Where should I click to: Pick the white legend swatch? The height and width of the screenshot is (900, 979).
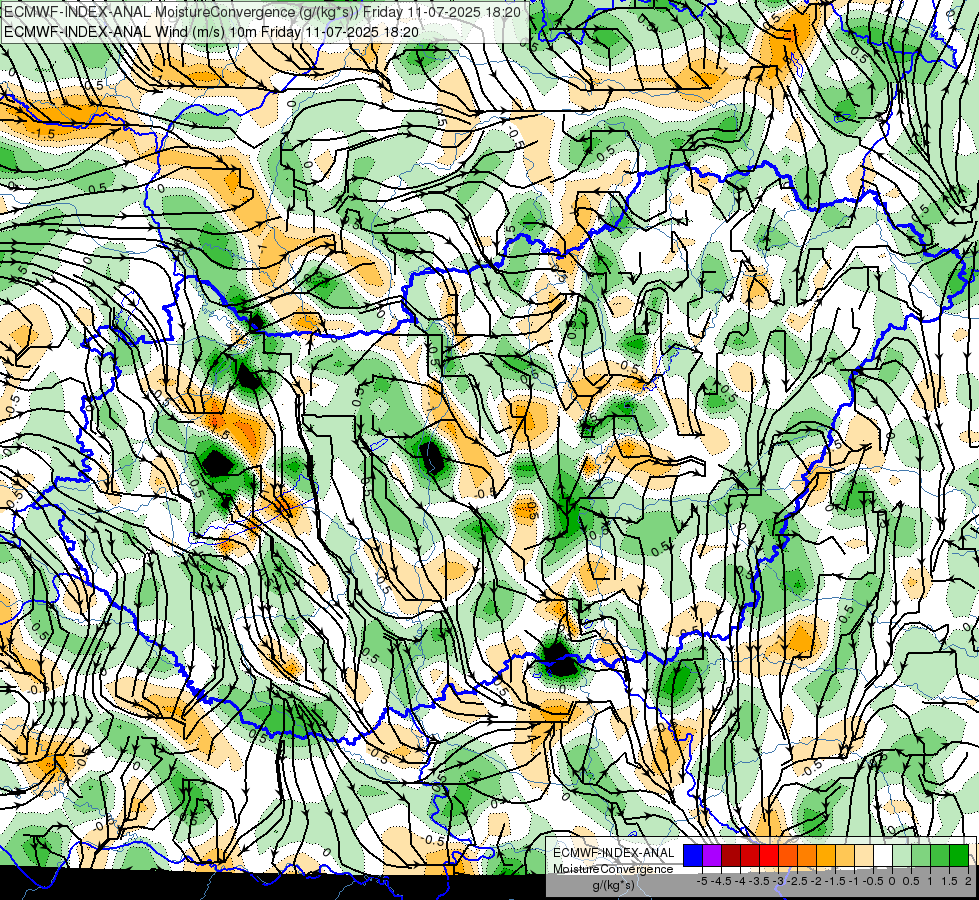(x=883, y=856)
